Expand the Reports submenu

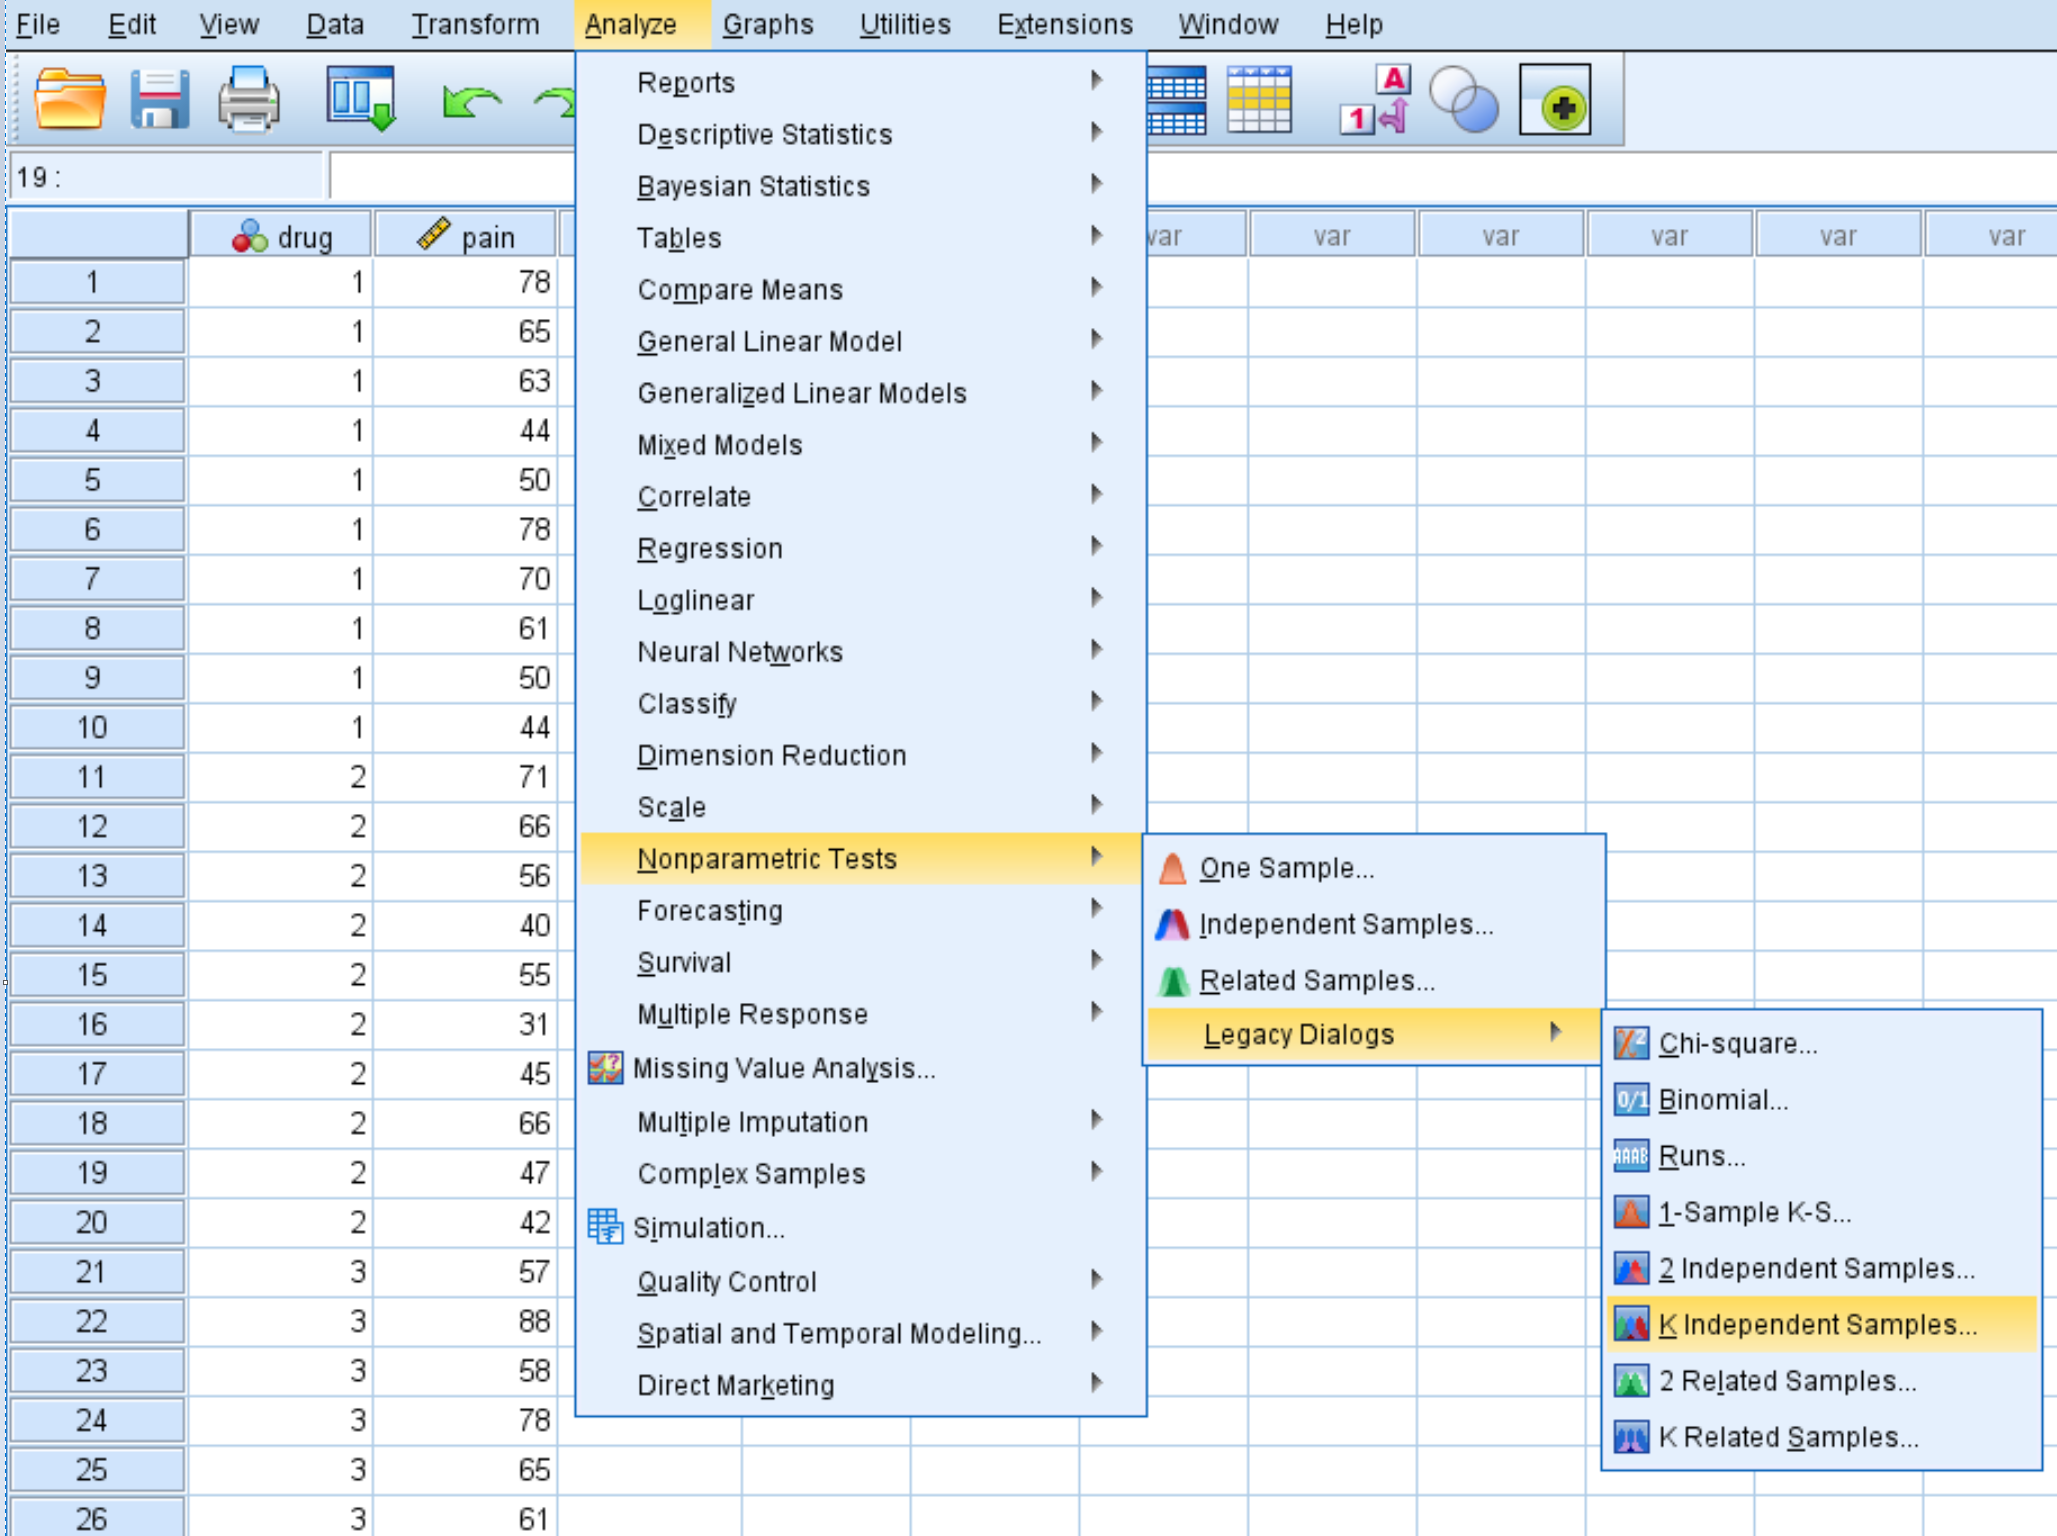coord(1097,80)
